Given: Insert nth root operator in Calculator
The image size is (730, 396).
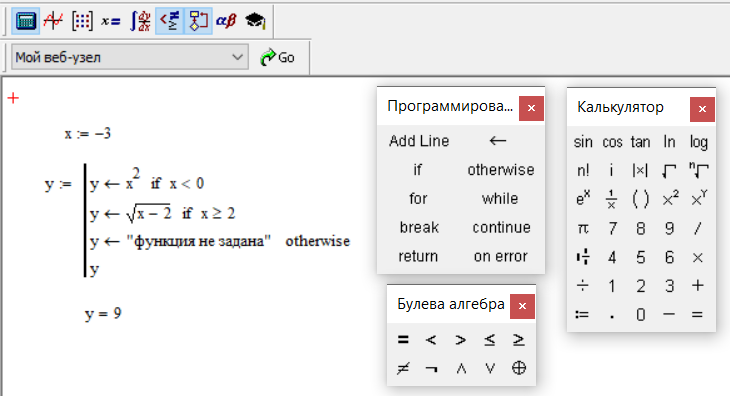Looking at the screenshot, I should coord(698,171).
